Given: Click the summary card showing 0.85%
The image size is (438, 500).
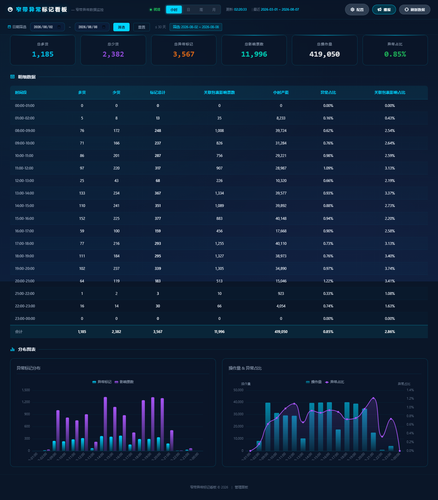Looking at the screenshot, I should 395,50.
